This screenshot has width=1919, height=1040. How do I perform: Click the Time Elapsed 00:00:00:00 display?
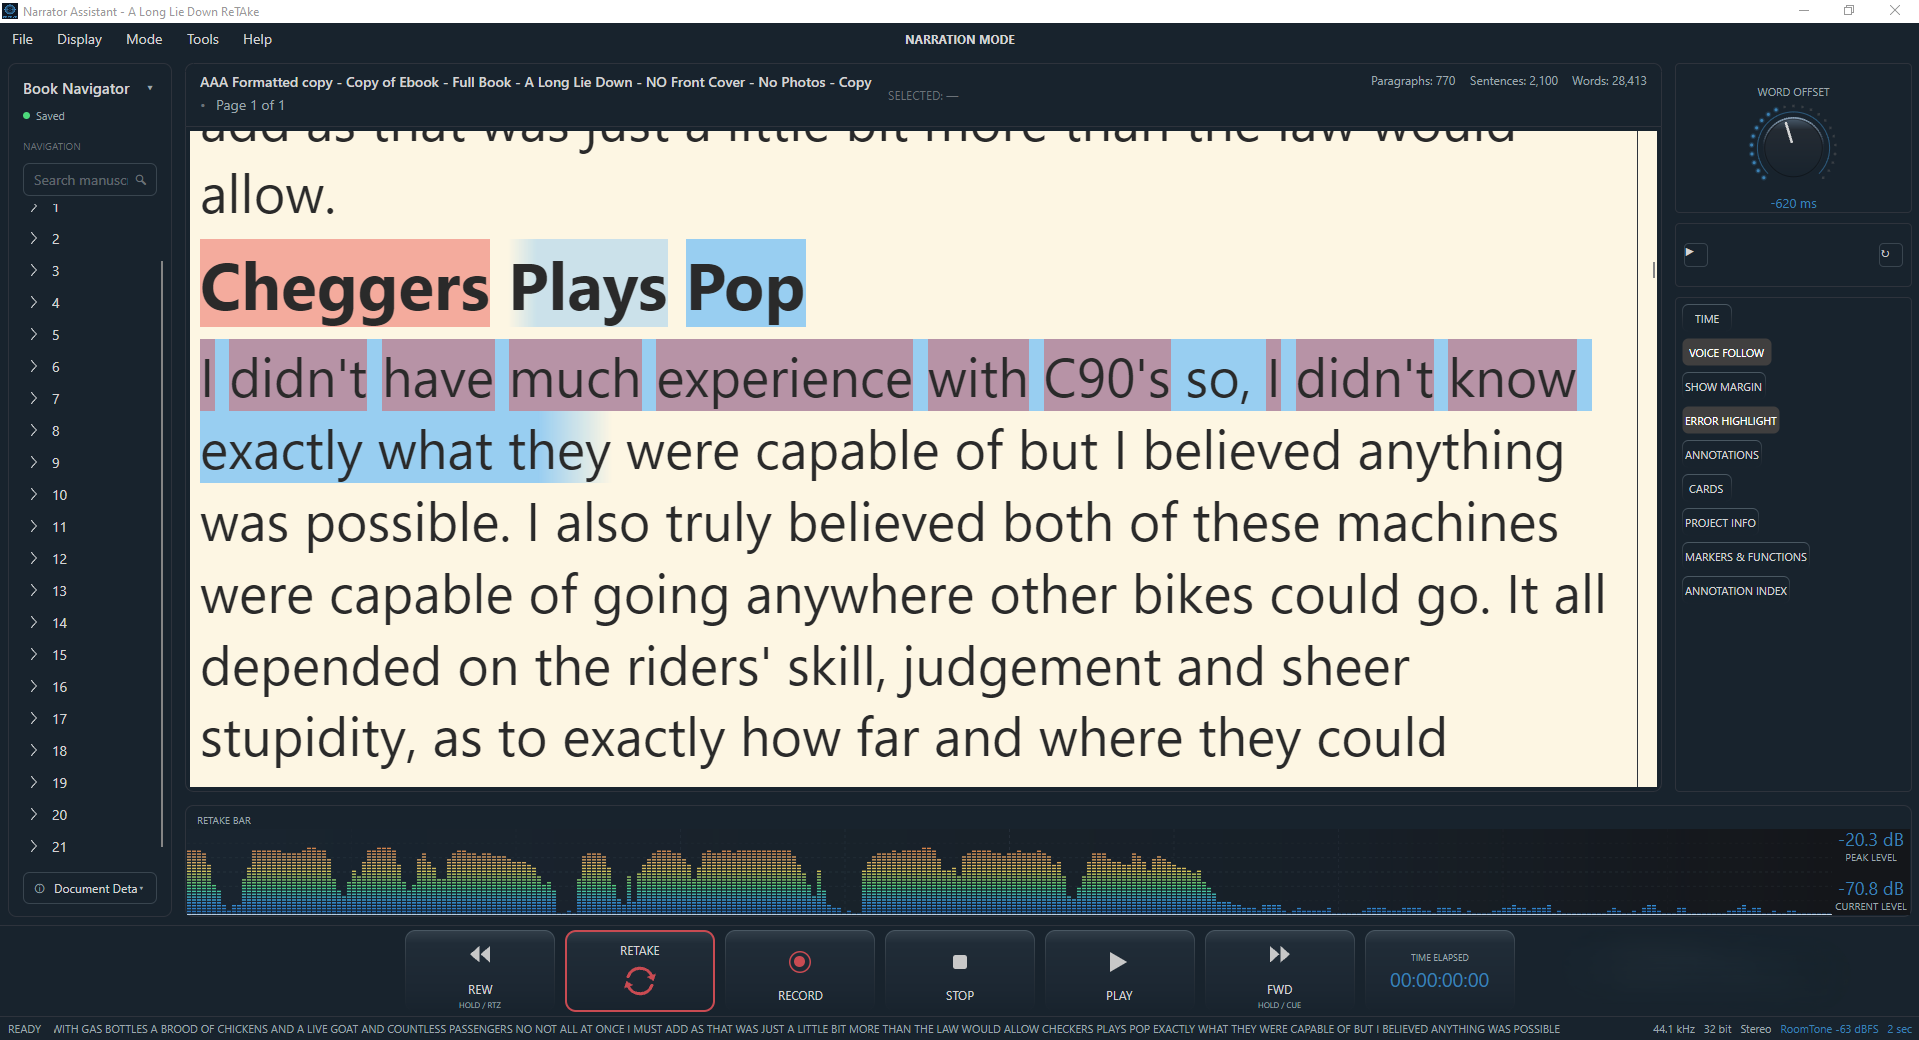coord(1439,980)
